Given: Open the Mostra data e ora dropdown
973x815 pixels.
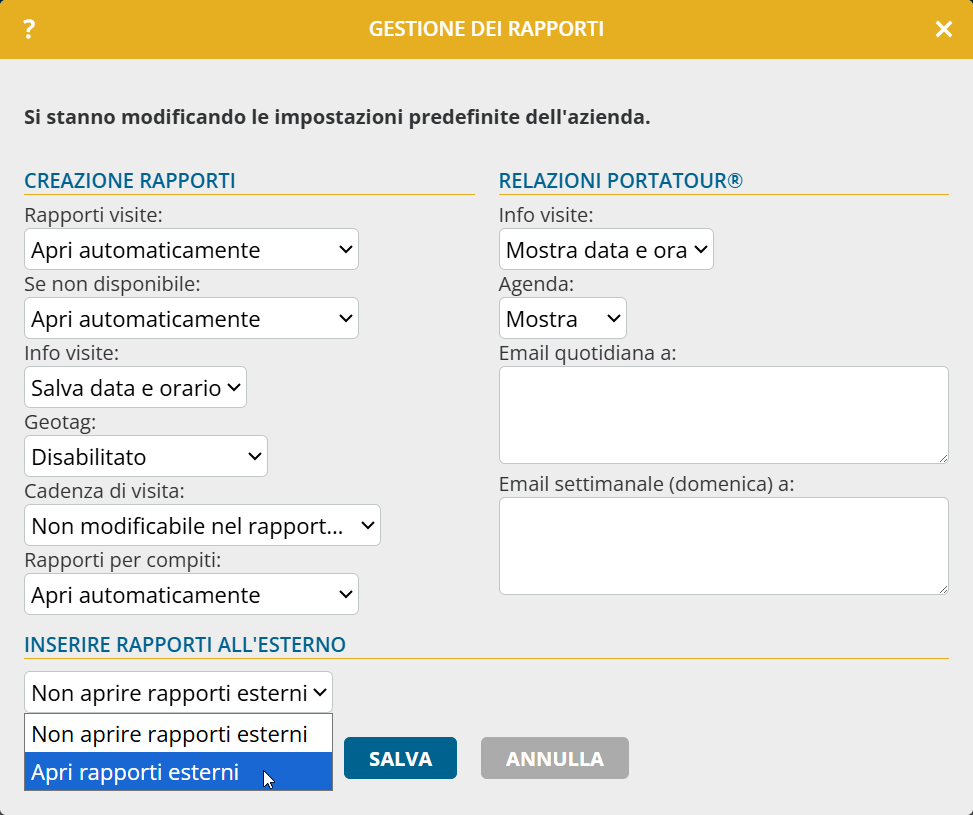Looking at the screenshot, I should (x=606, y=250).
